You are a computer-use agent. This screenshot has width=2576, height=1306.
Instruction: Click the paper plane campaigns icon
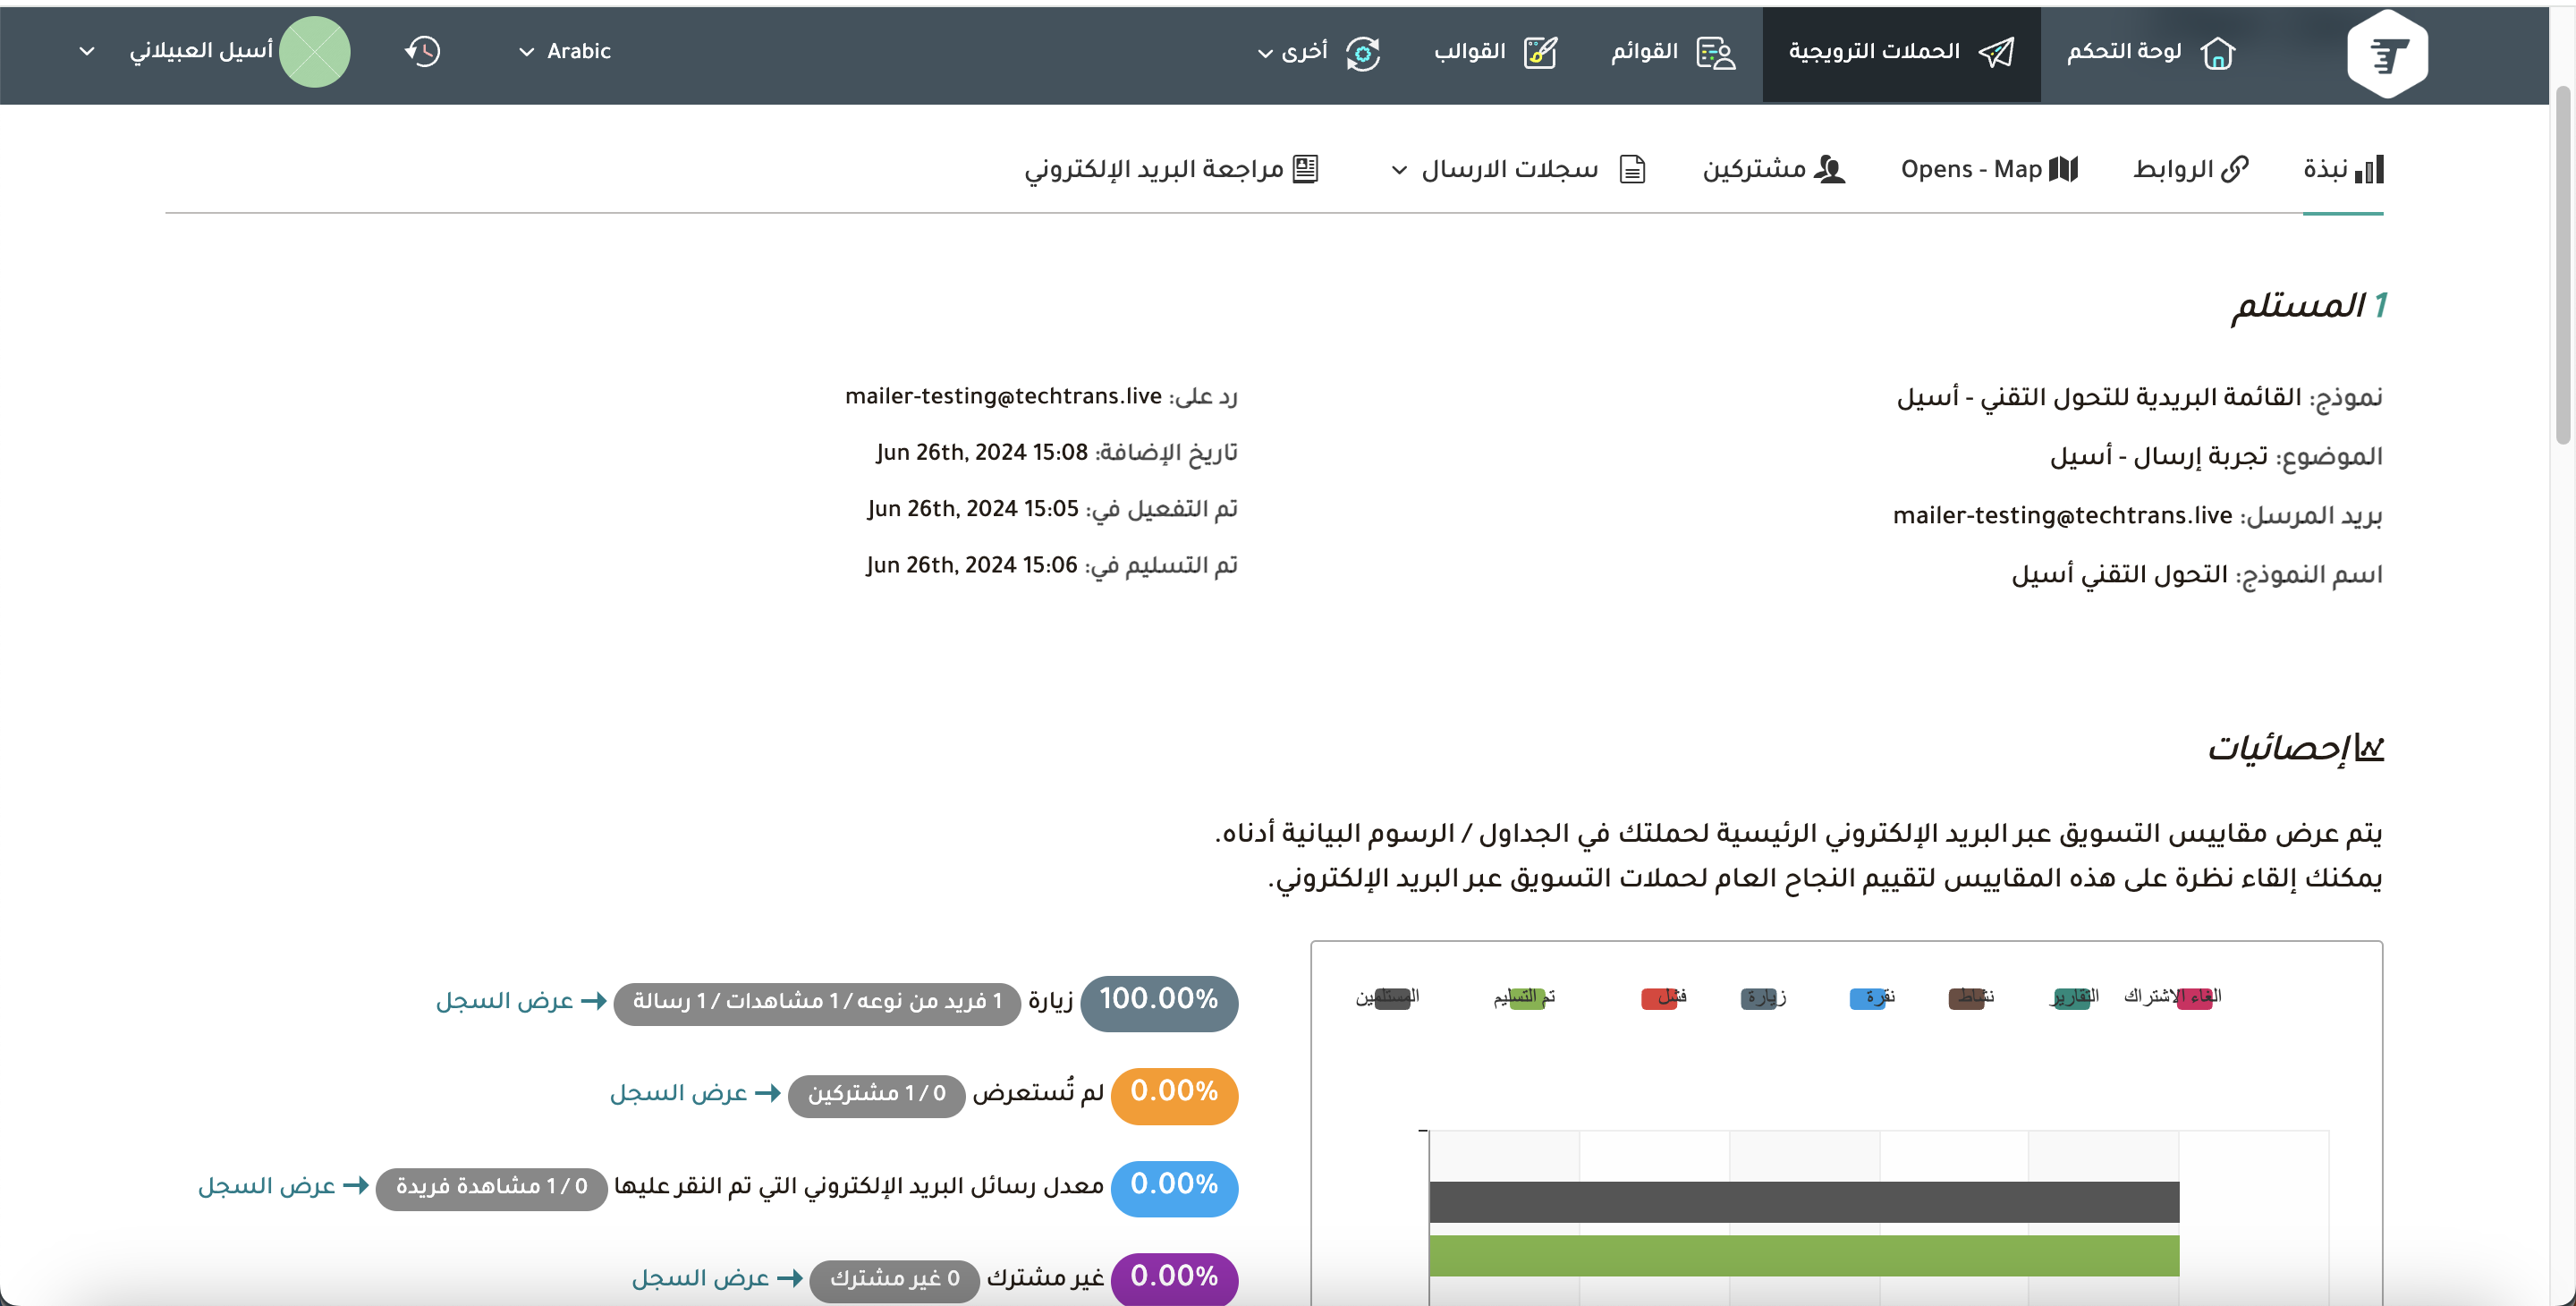pyautogui.click(x=1996, y=52)
